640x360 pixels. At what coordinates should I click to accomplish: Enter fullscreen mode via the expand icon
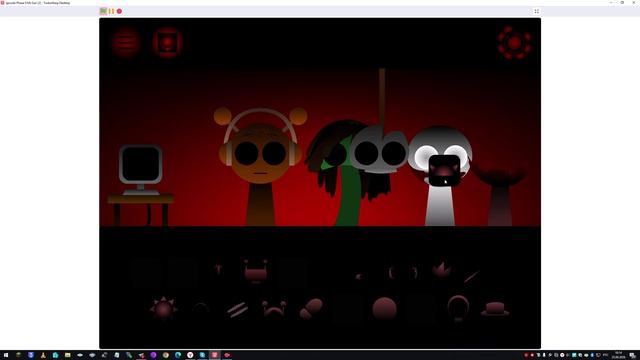pos(537,11)
